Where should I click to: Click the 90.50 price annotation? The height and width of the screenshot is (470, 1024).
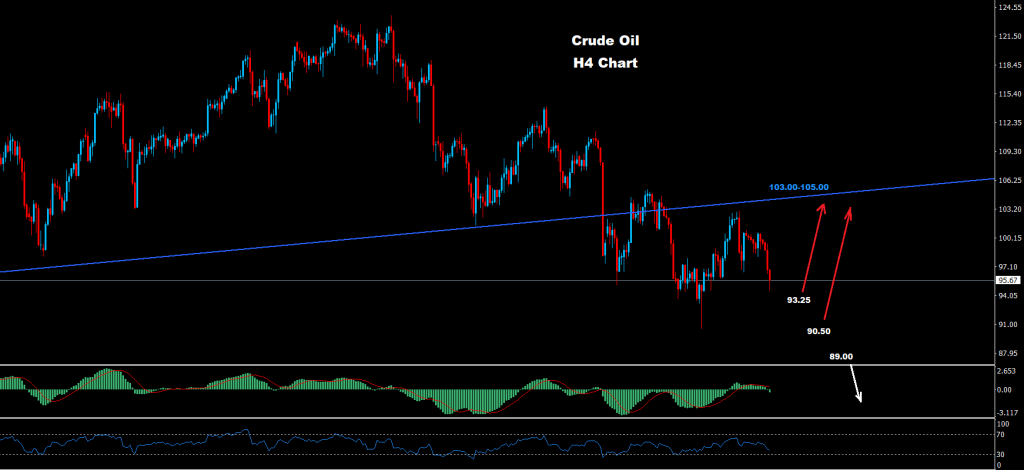(818, 332)
